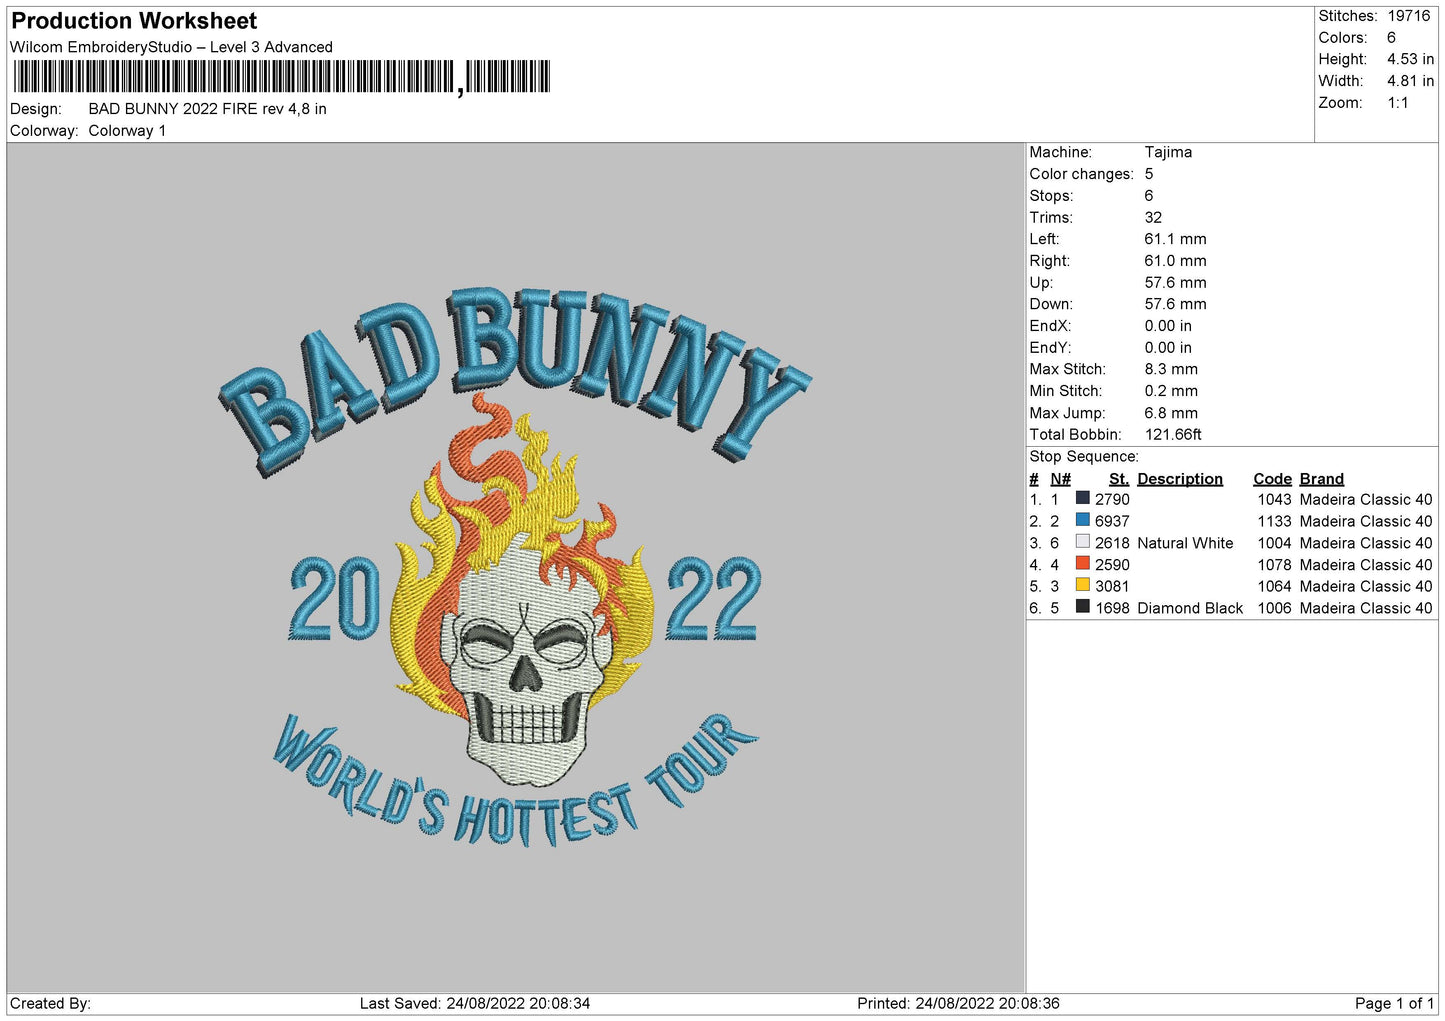Screen dimensions: 1445x1021
Task: Click the 'Production Worksheet' title
Action: click(134, 21)
